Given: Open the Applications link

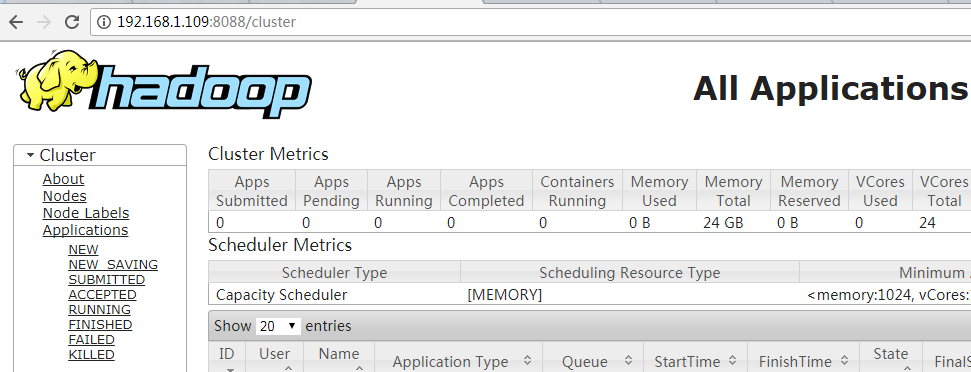Looking at the screenshot, I should pos(85,230).
